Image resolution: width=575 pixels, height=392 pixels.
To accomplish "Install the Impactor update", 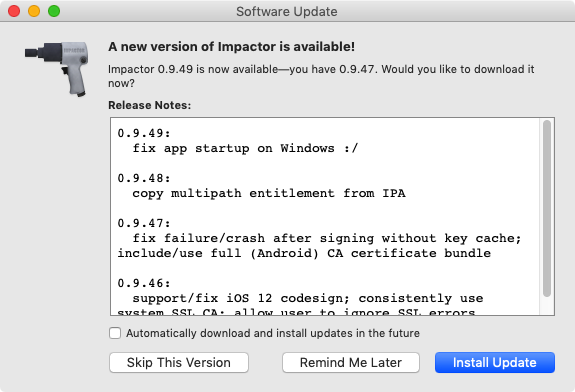I will [x=495, y=363].
